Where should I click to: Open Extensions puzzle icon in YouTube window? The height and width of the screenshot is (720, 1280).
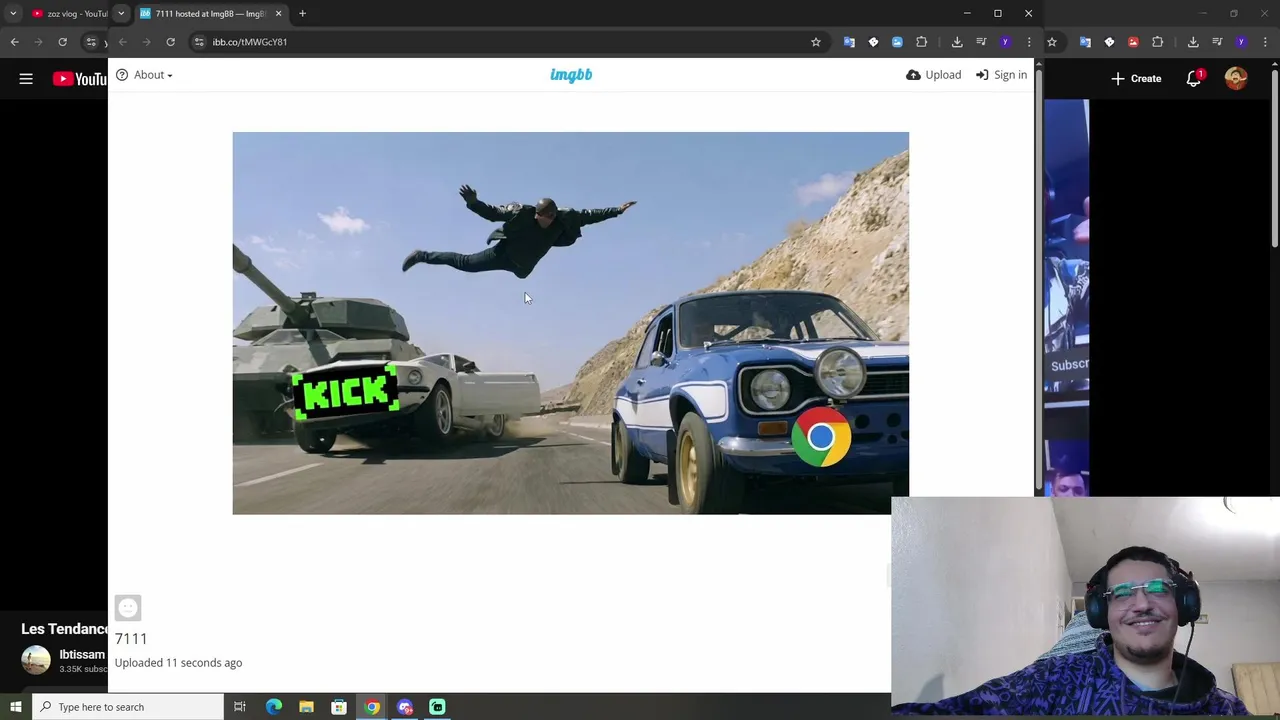click(x=1158, y=42)
